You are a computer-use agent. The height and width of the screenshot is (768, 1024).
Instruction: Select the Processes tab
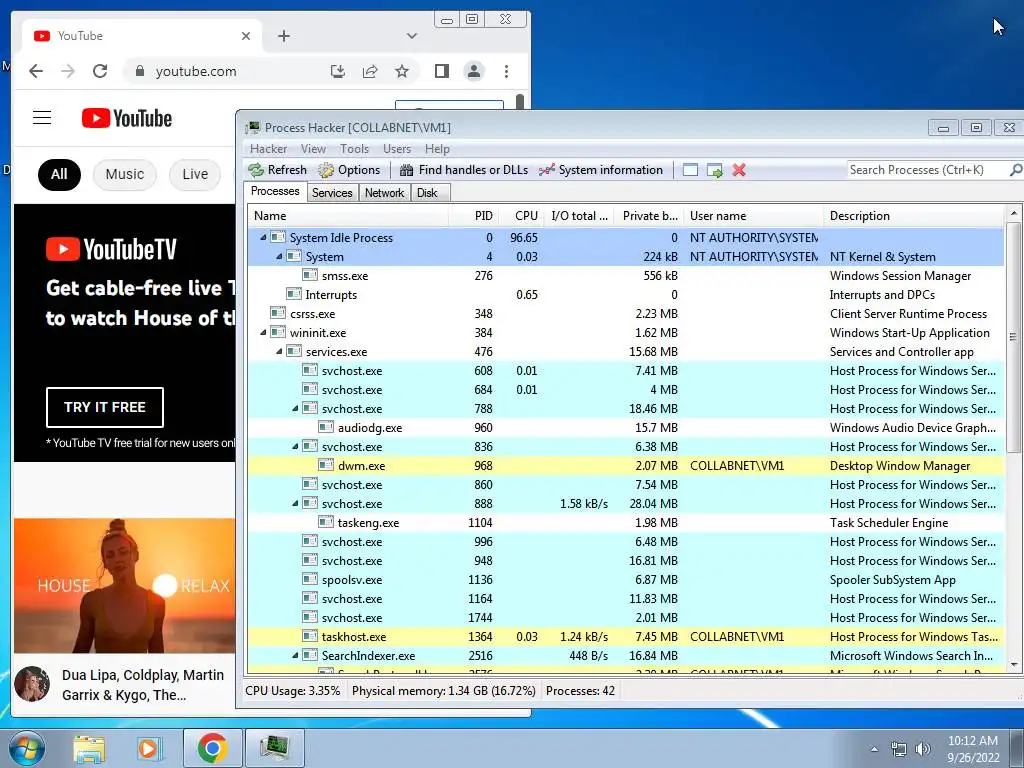coord(275,191)
